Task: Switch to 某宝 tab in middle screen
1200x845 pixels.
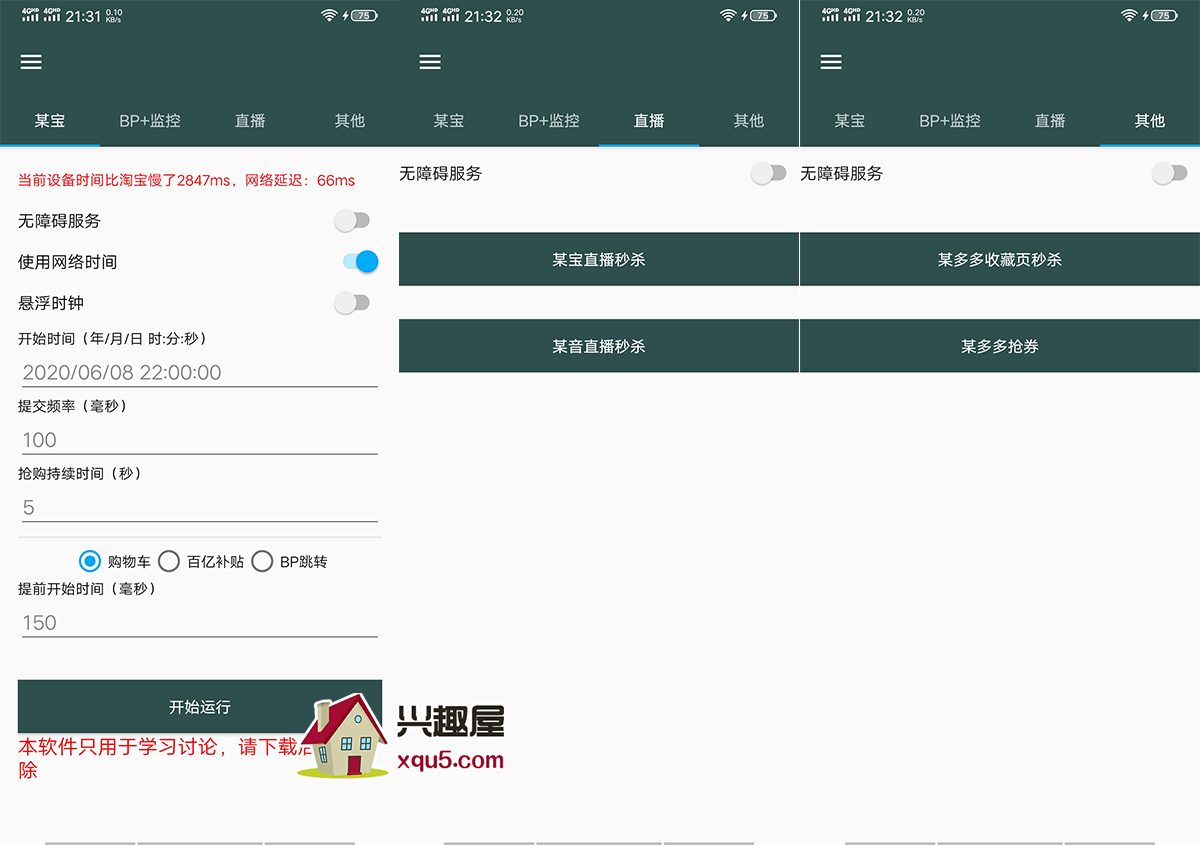Action: [449, 121]
